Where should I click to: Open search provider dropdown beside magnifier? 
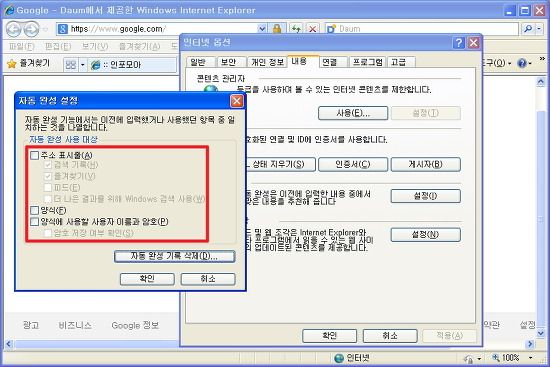pos(539,29)
